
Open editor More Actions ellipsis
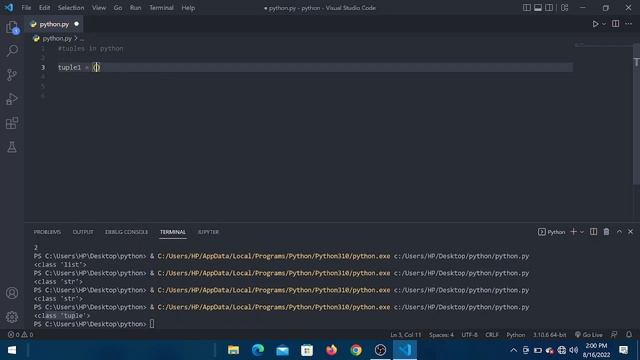coord(629,24)
